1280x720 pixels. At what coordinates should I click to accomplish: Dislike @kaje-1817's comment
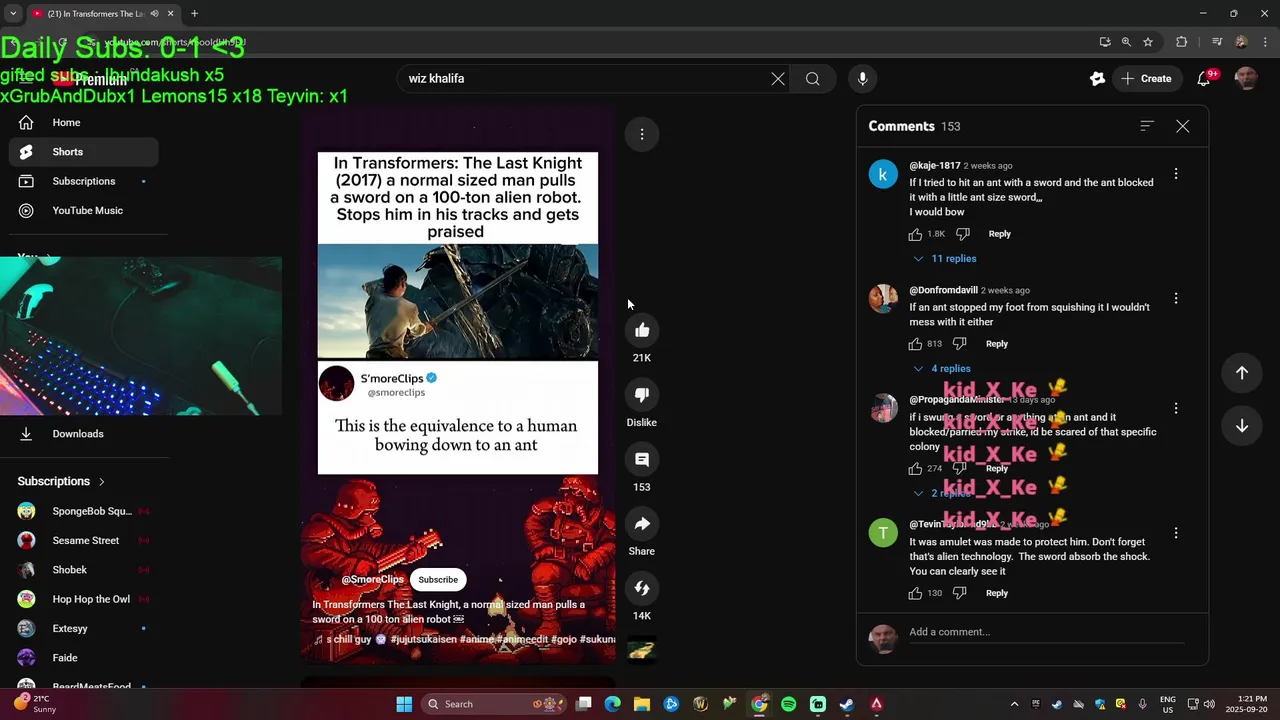962,234
